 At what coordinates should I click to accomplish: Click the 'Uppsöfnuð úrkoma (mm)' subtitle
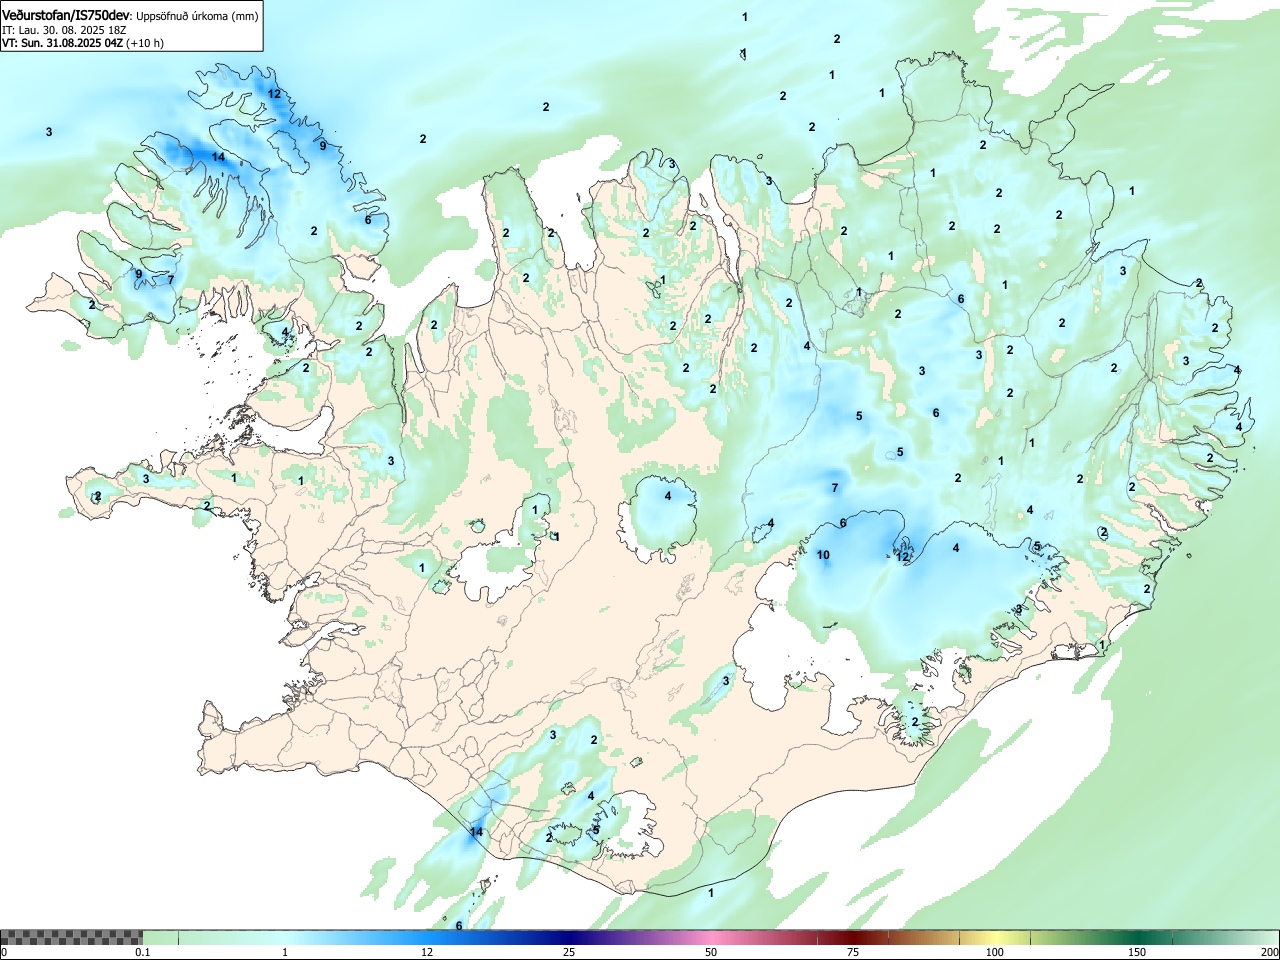197,16
